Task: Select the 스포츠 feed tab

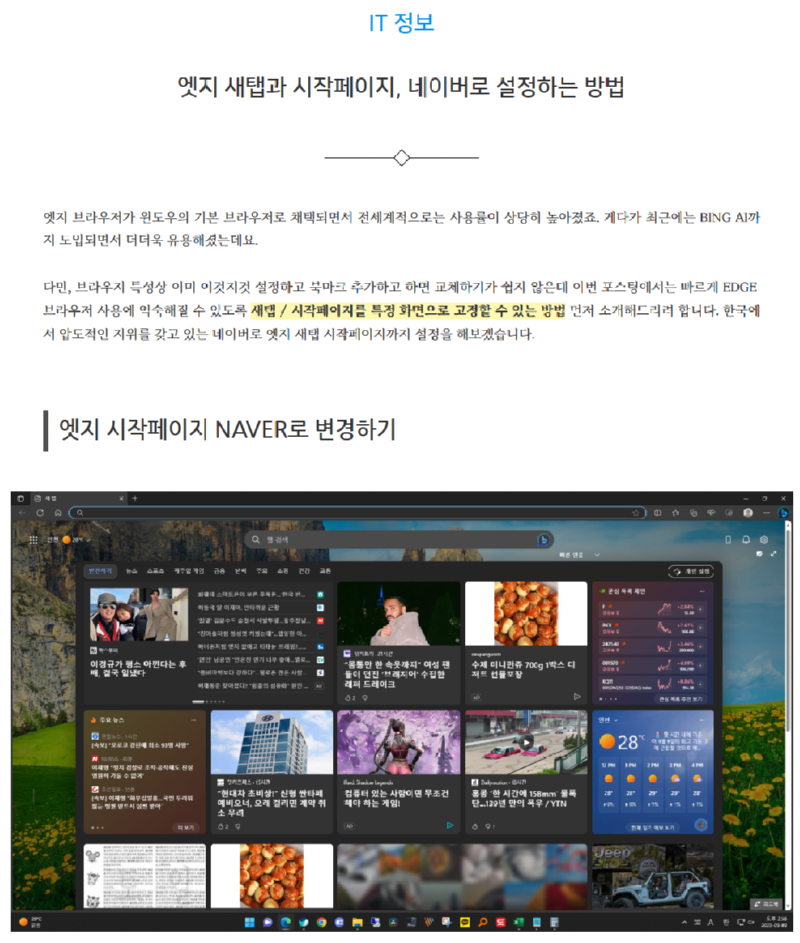Action: 155,571
